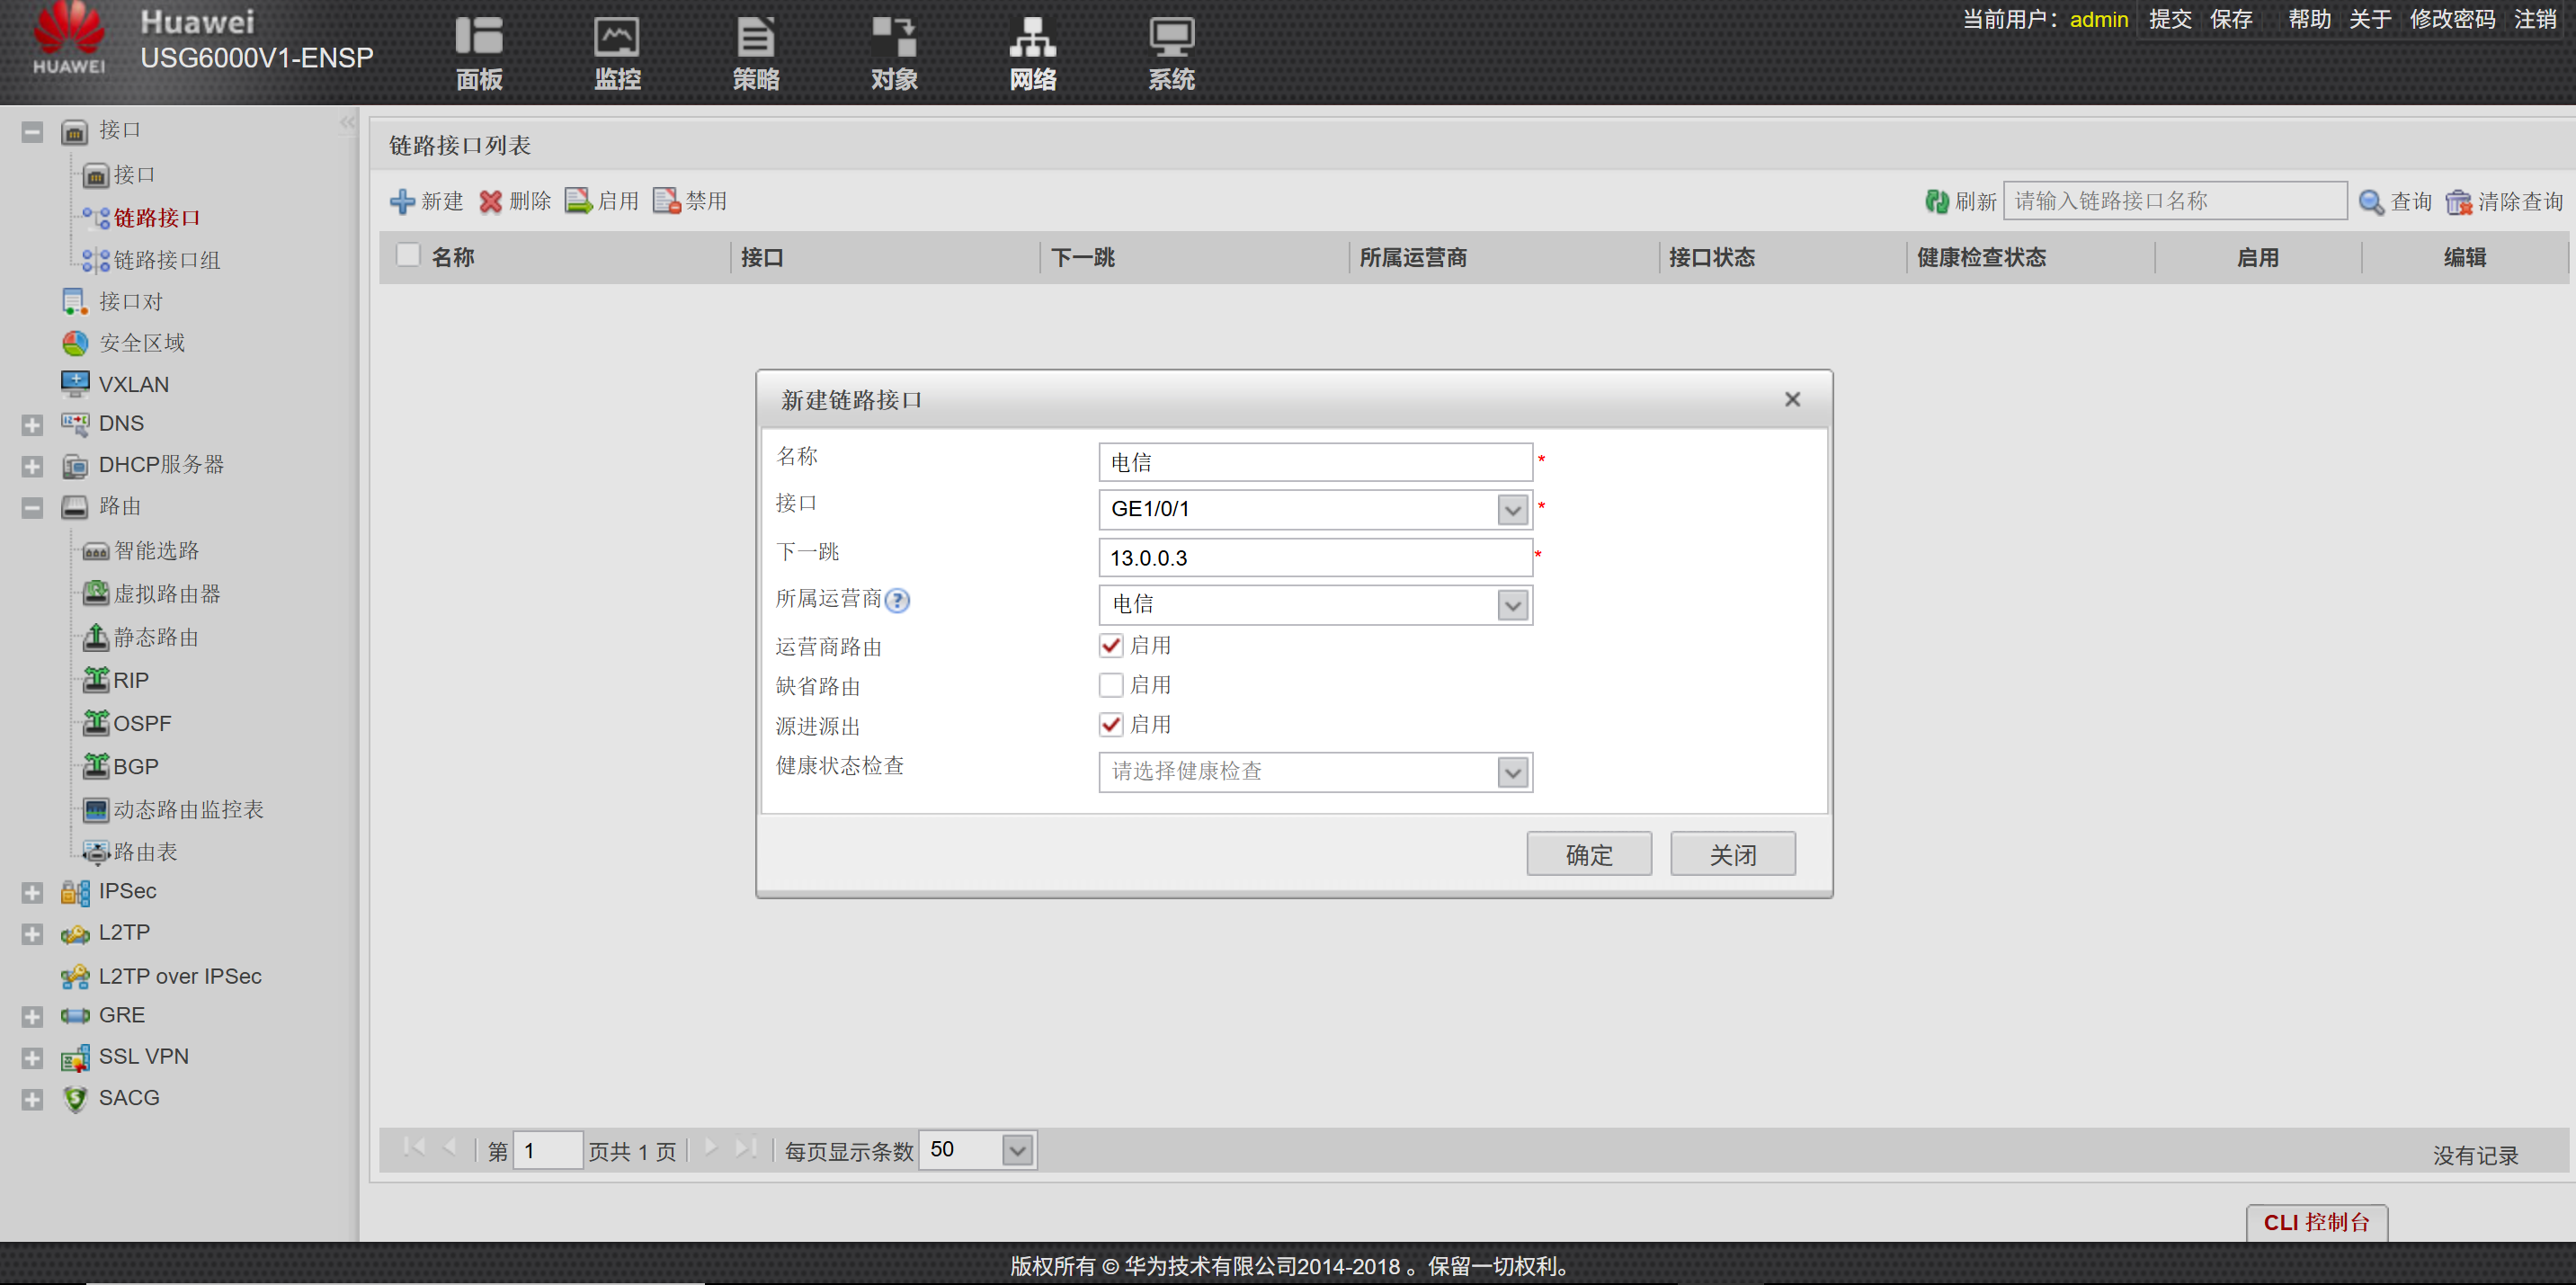Open the 健康状态检查 dropdown
Screen dimensions: 2576x1285
[x=1512, y=772]
